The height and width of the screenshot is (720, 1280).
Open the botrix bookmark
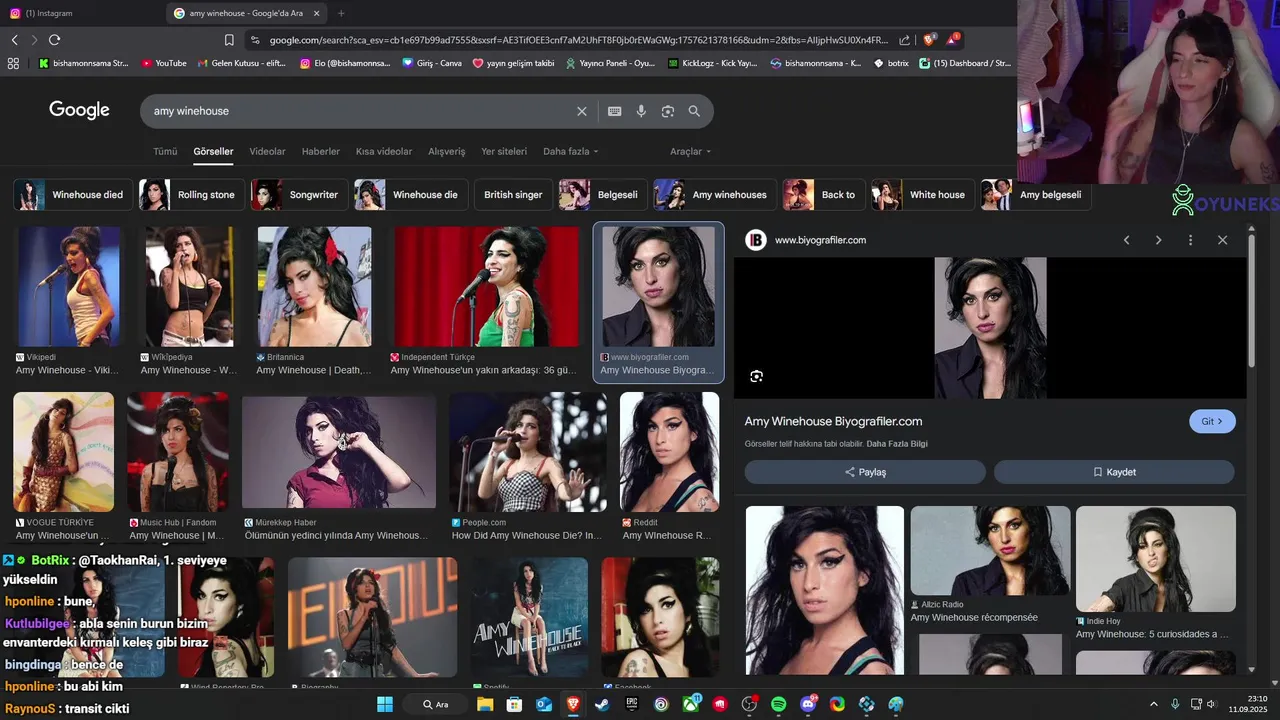pos(891,63)
